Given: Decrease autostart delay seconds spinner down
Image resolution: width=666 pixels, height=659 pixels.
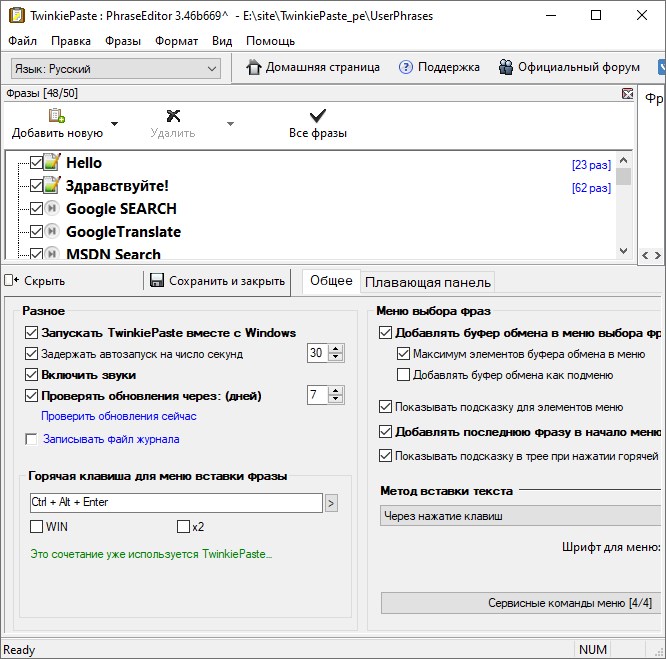Looking at the screenshot, I should tap(336, 357).
